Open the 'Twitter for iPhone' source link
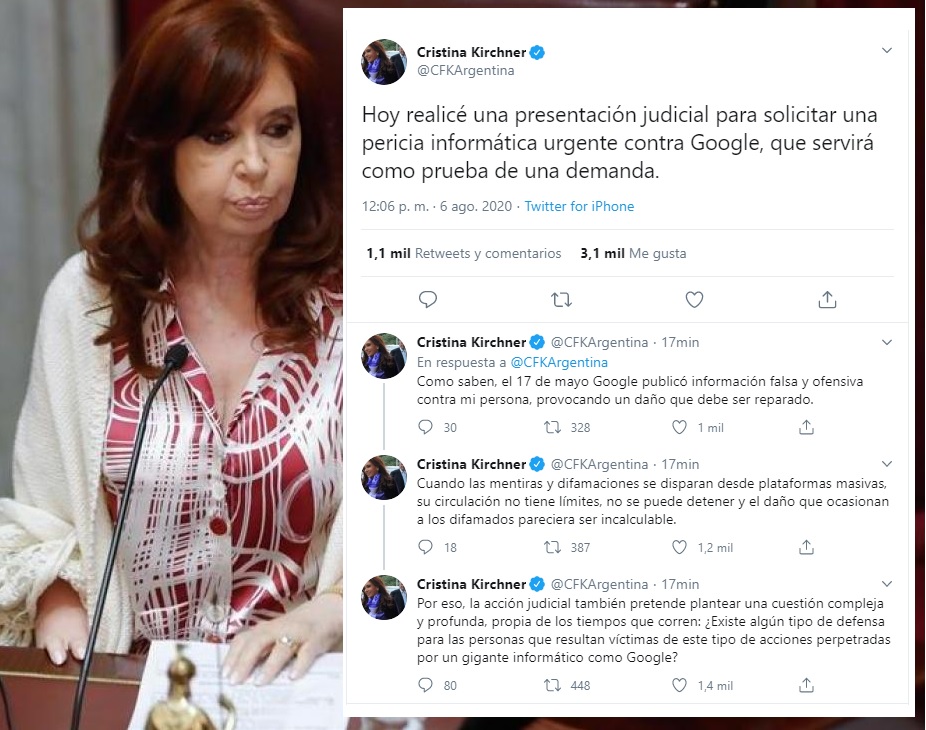Image resolution: width=926 pixels, height=730 pixels. click(x=579, y=206)
